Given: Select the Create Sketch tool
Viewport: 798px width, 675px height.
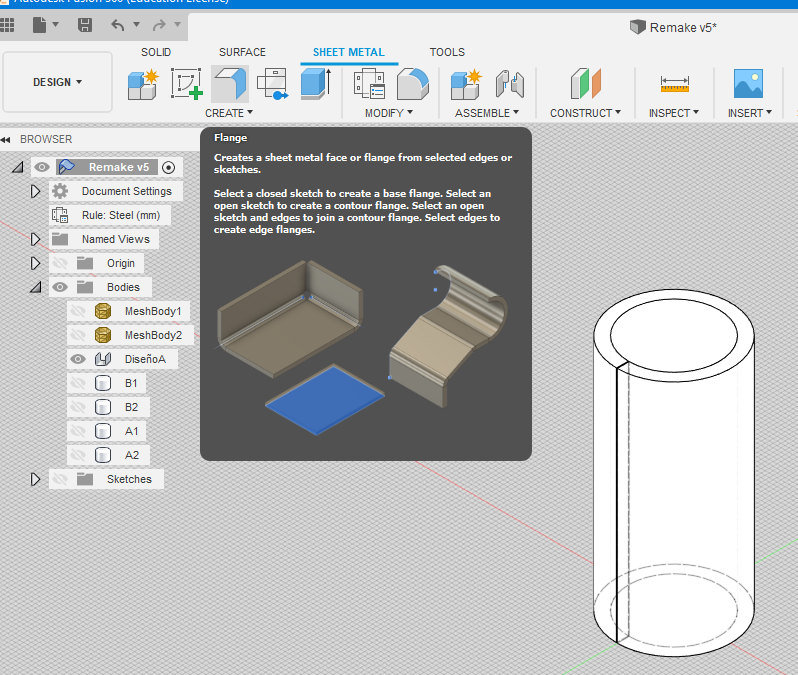Looking at the screenshot, I should 186,84.
